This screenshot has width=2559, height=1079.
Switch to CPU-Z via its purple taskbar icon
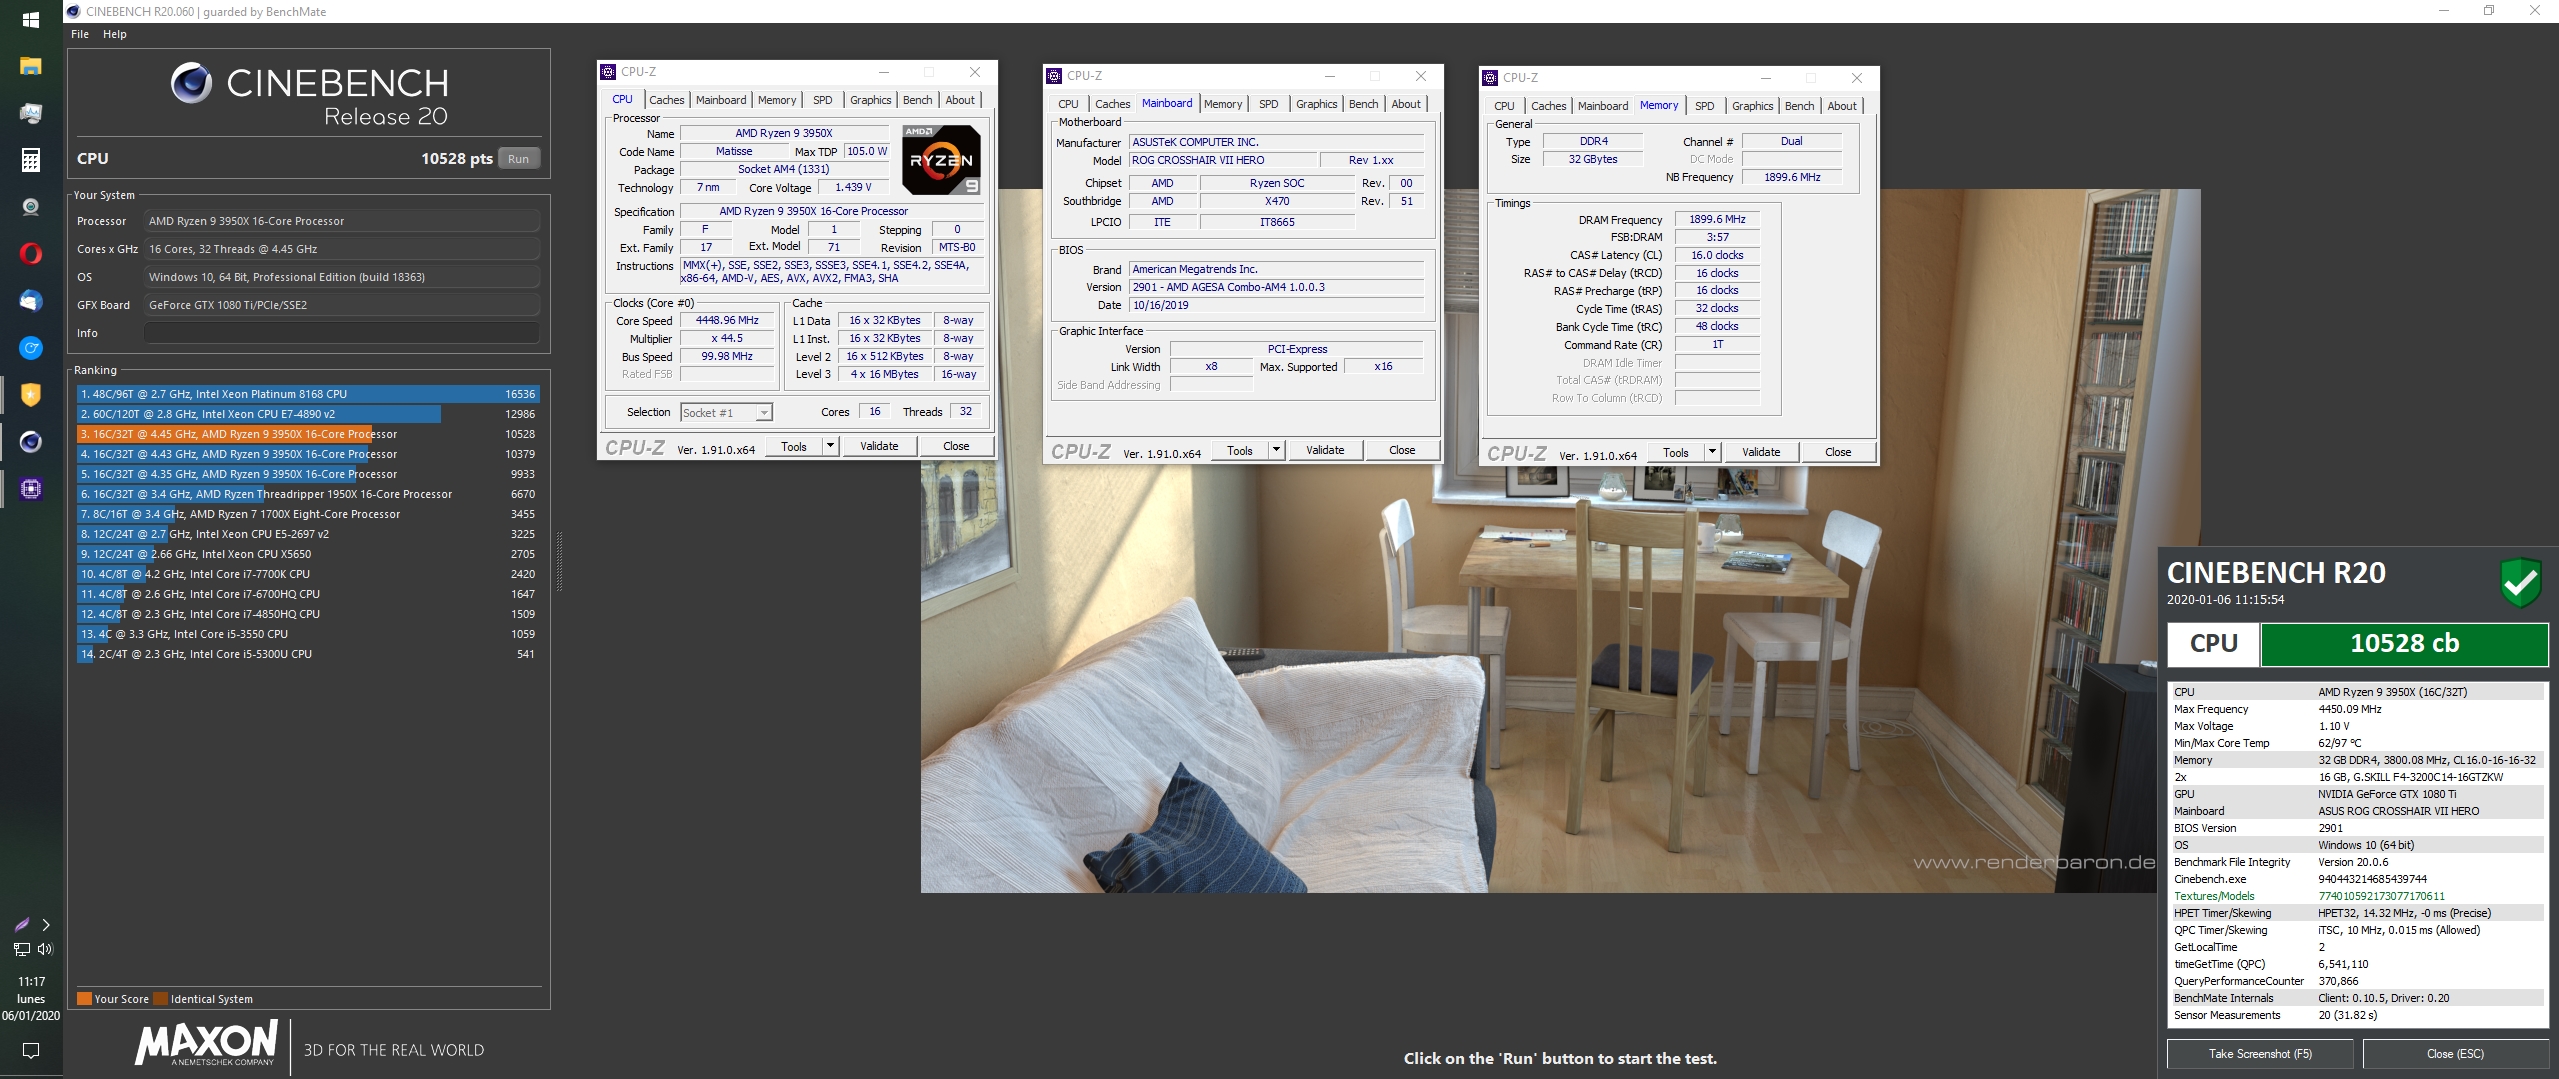[31, 489]
